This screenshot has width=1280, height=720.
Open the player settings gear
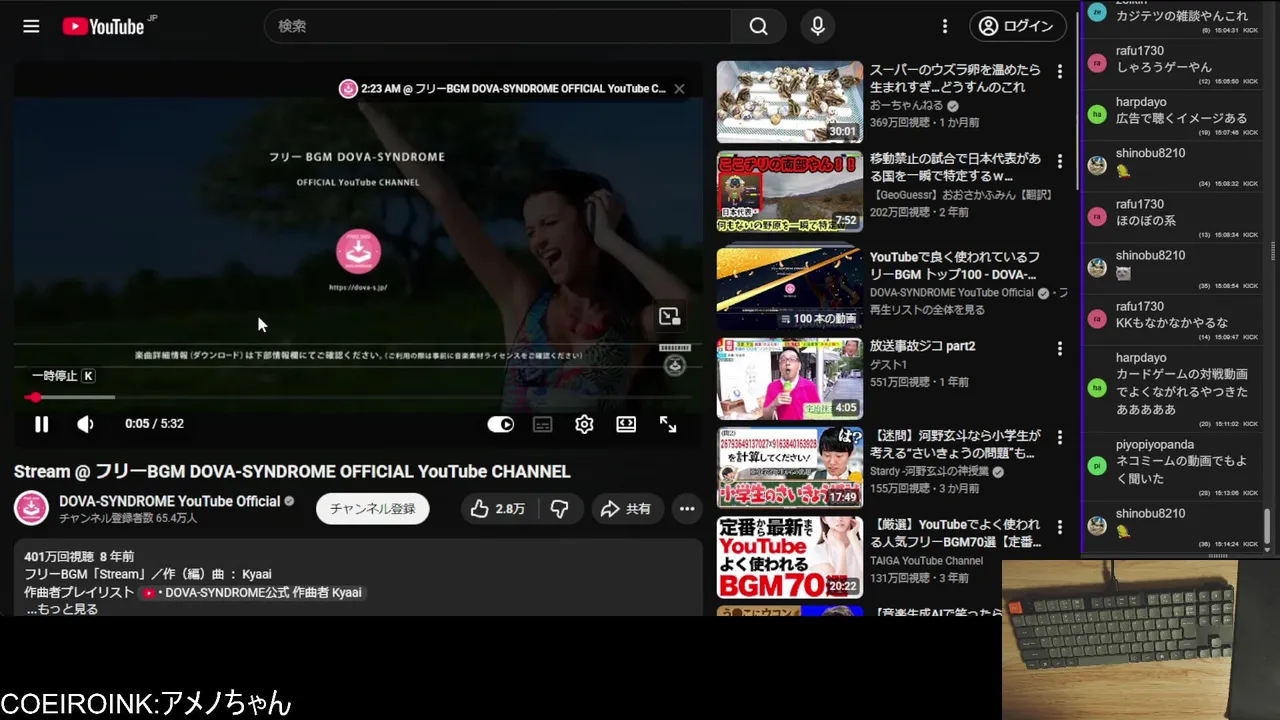(584, 424)
